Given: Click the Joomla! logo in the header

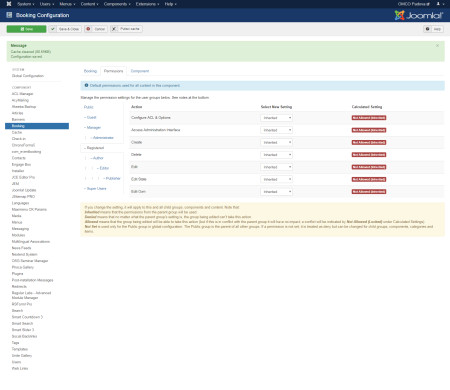Looking at the screenshot, I should 419,15.
